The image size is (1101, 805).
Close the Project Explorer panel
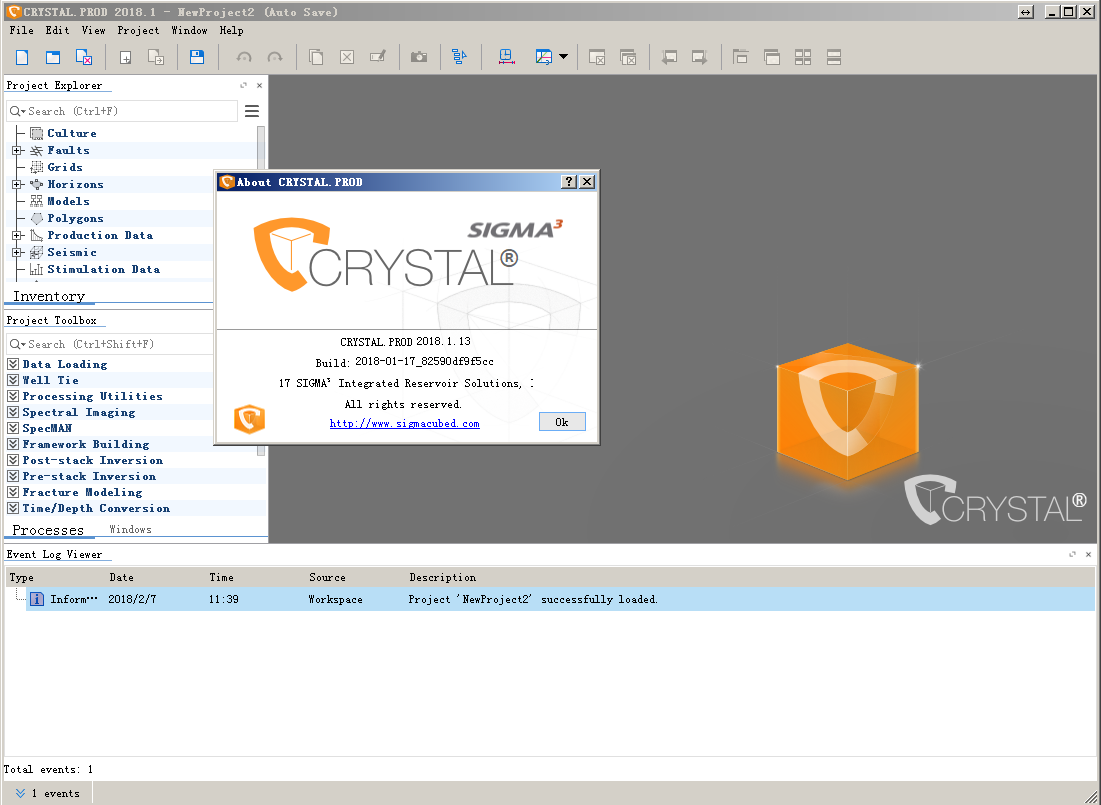point(259,86)
